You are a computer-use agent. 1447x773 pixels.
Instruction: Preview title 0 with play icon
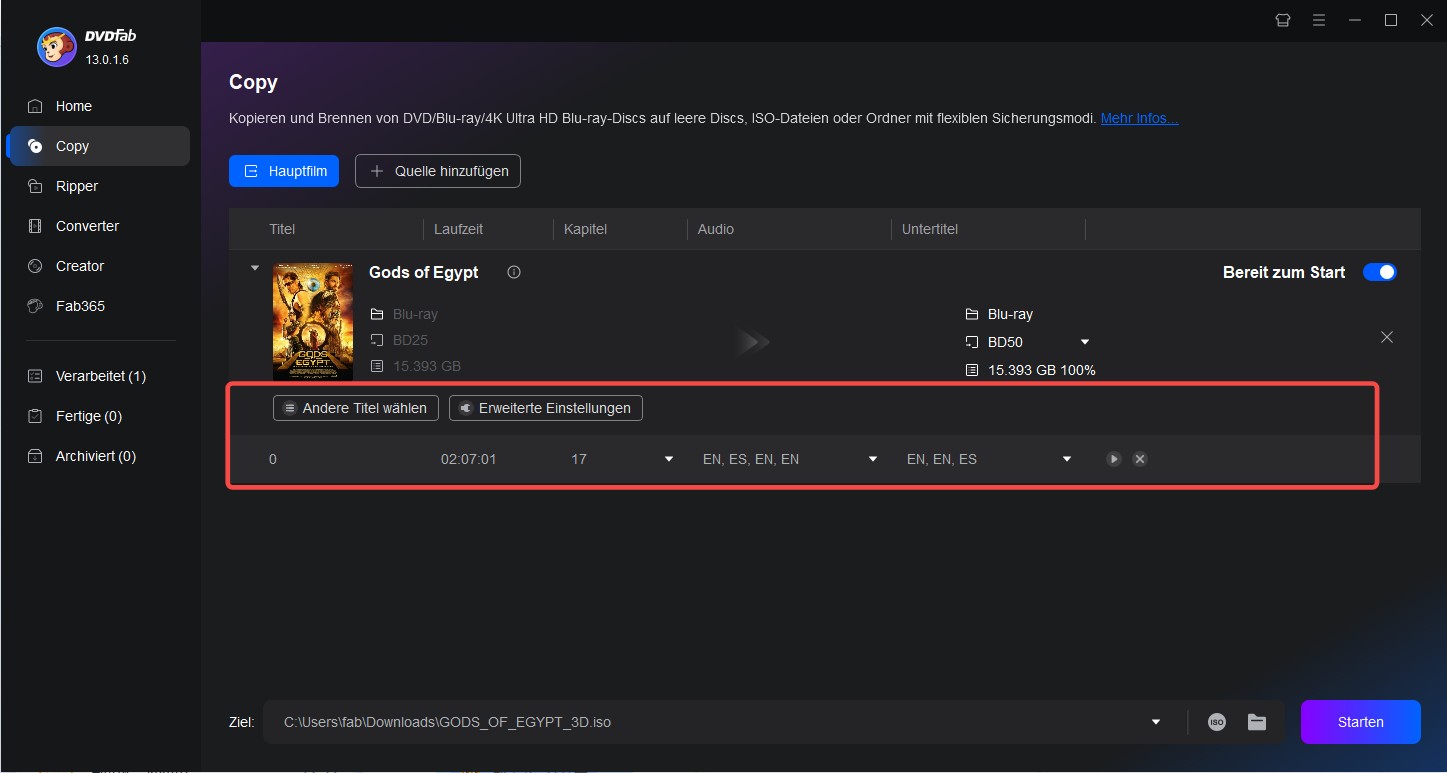(1114, 459)
